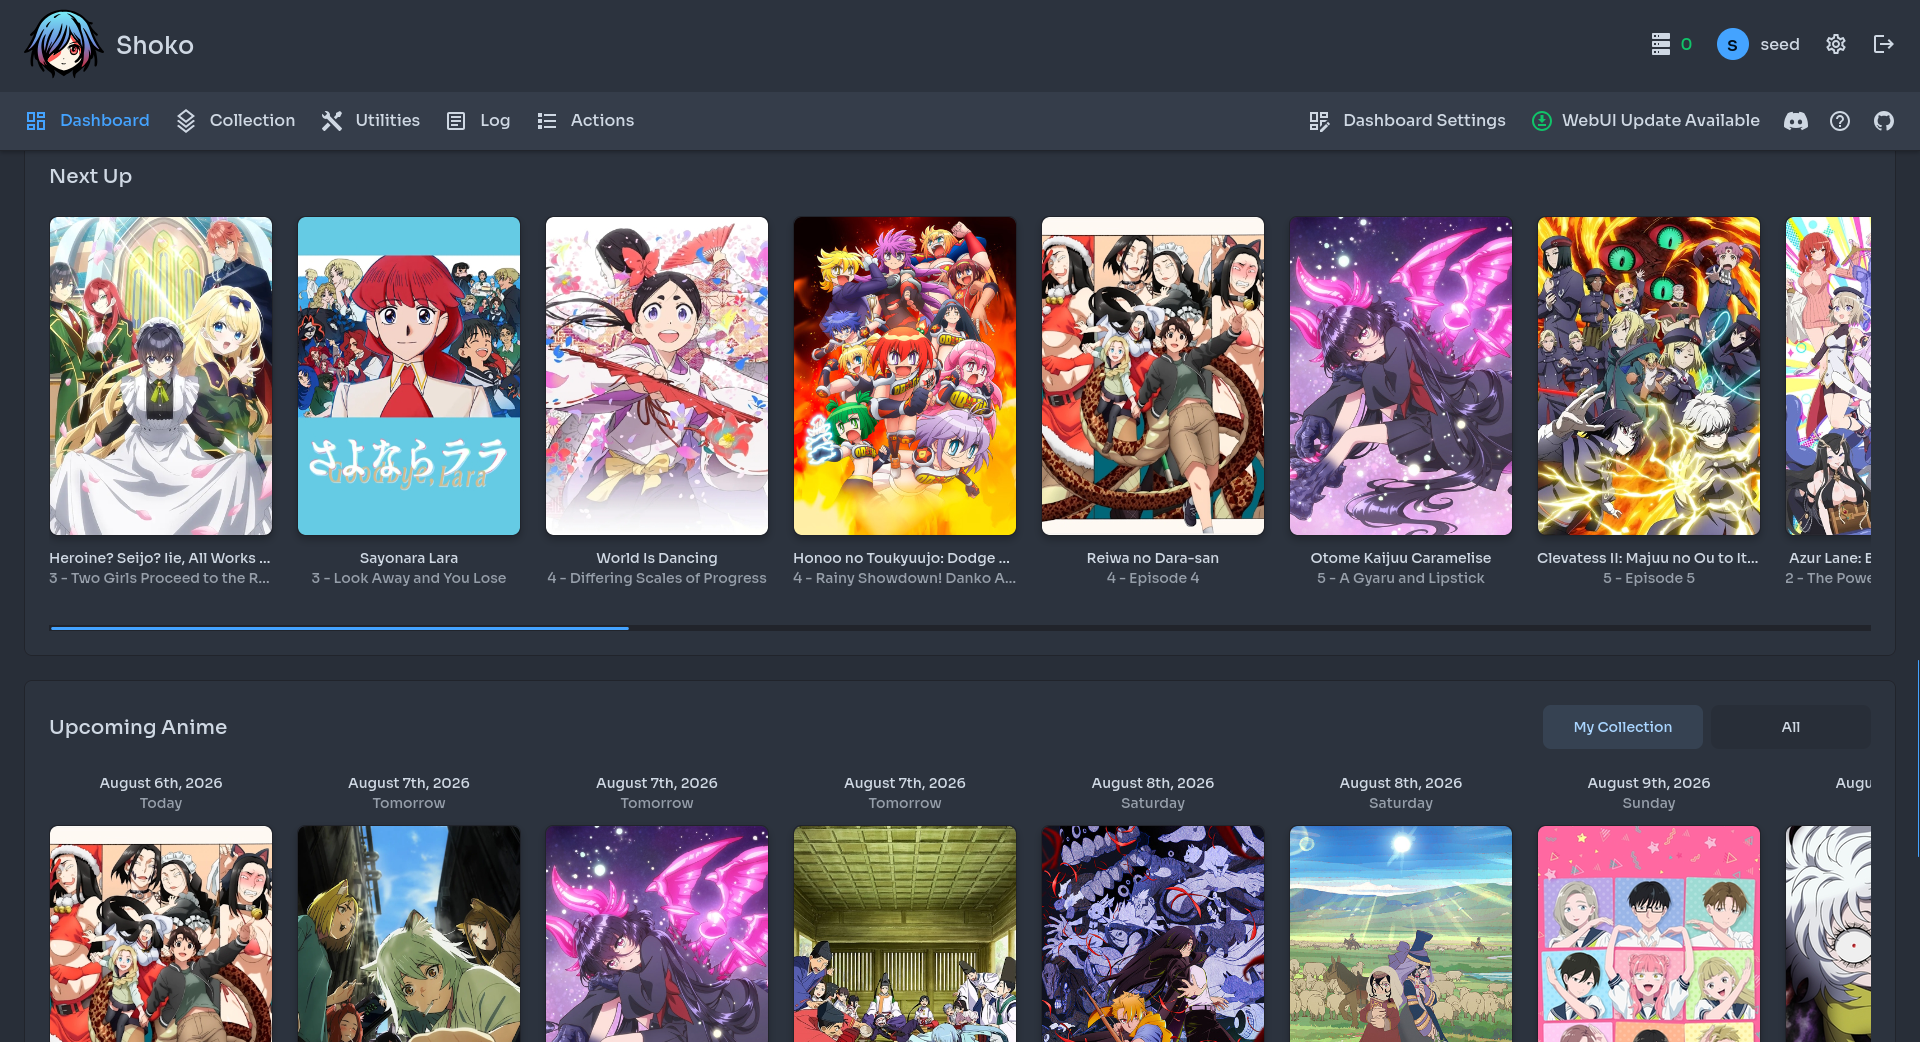The image size is (1920, 1042).
Task: Open Heroine? Seijo? poster in Next Up
Action: [161, 376]
